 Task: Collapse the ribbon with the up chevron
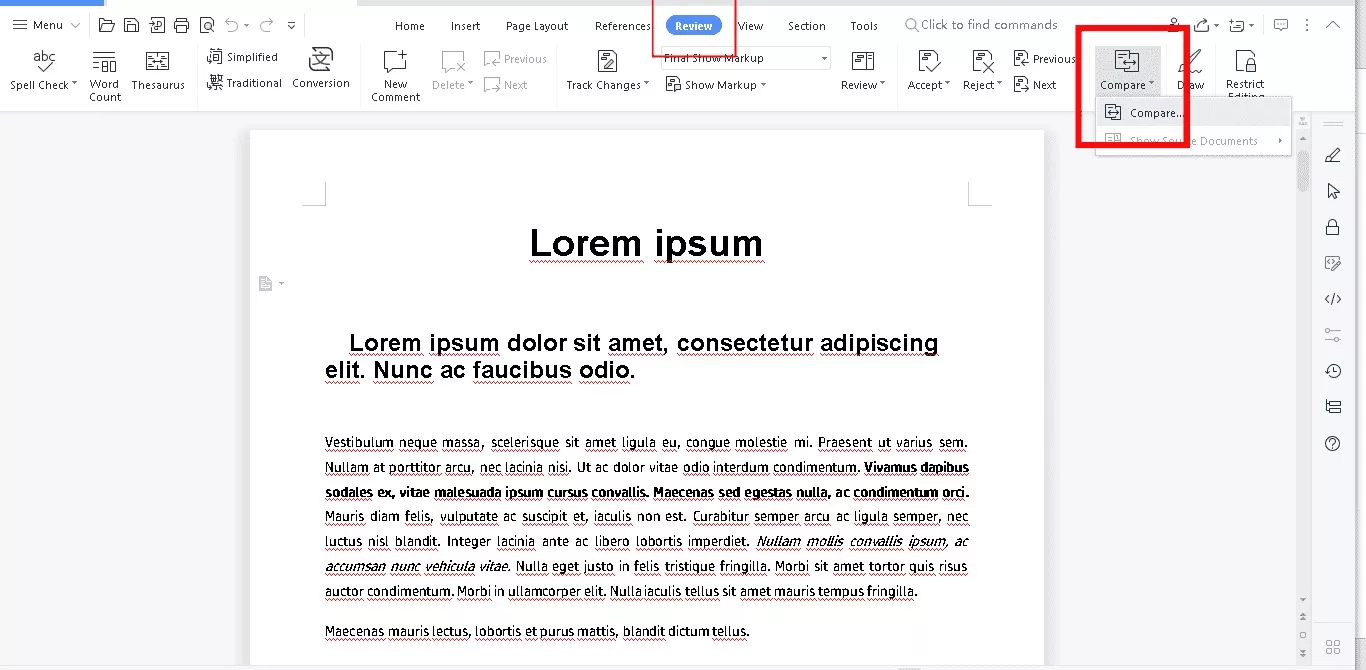coord(1333,25)
